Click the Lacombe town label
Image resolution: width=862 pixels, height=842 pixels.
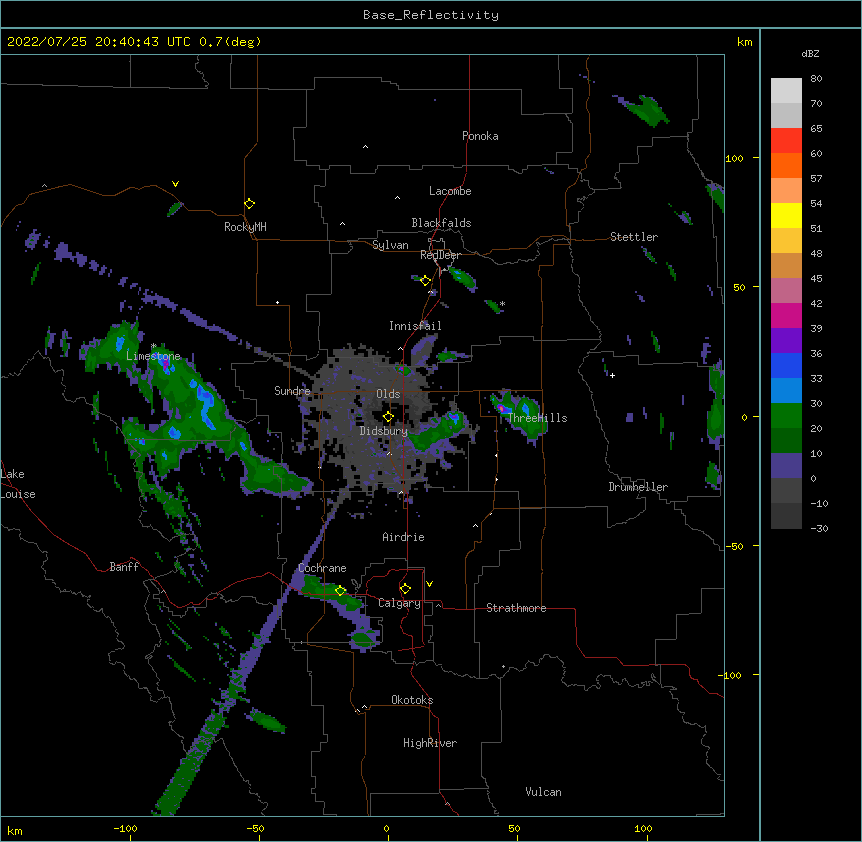450,191
